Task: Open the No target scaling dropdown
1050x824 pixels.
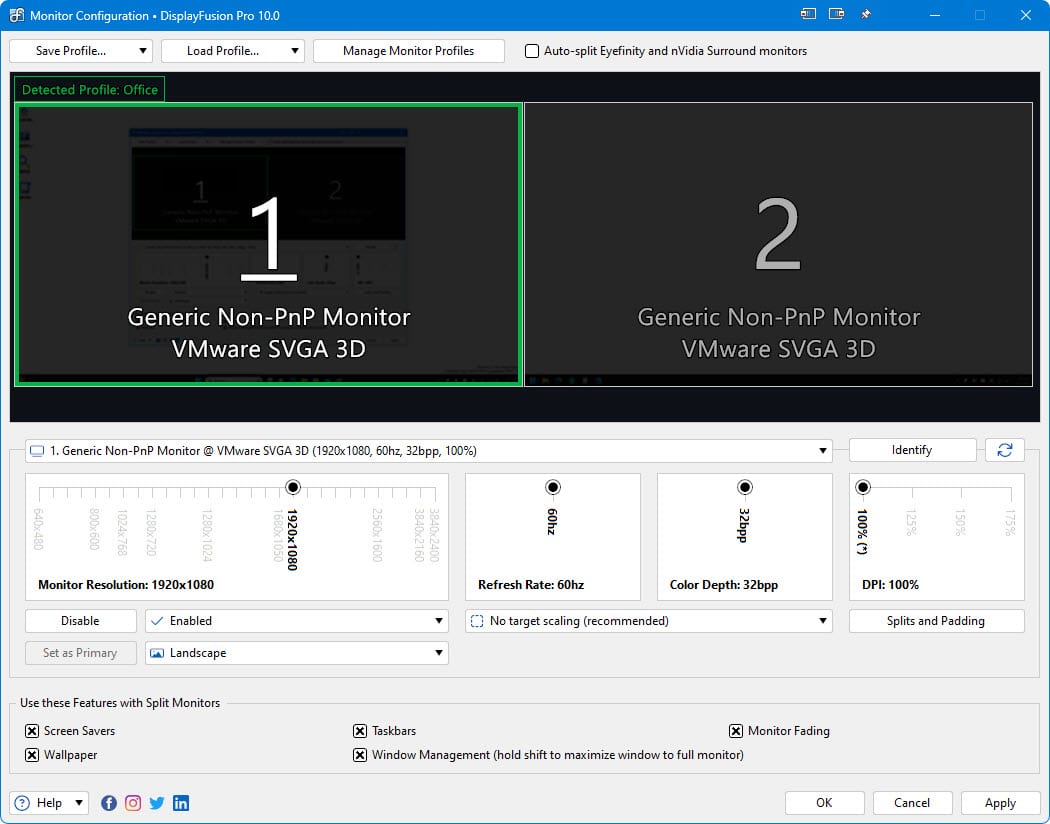Action: point(648,621)
